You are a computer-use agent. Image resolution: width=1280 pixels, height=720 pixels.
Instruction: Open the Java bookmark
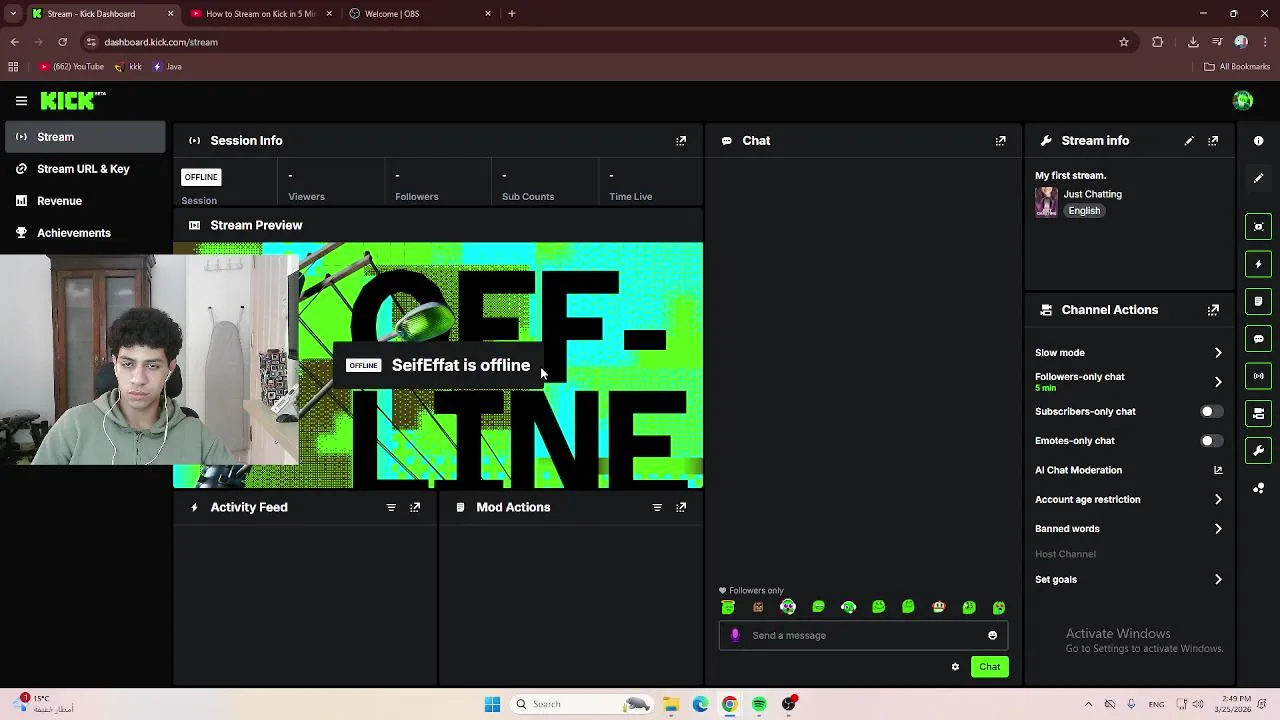click(167, 67)
